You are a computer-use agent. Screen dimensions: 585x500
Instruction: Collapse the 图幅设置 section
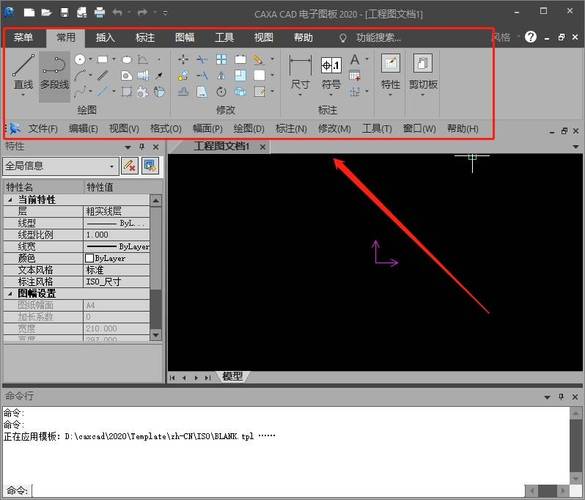tap(10, 294)
